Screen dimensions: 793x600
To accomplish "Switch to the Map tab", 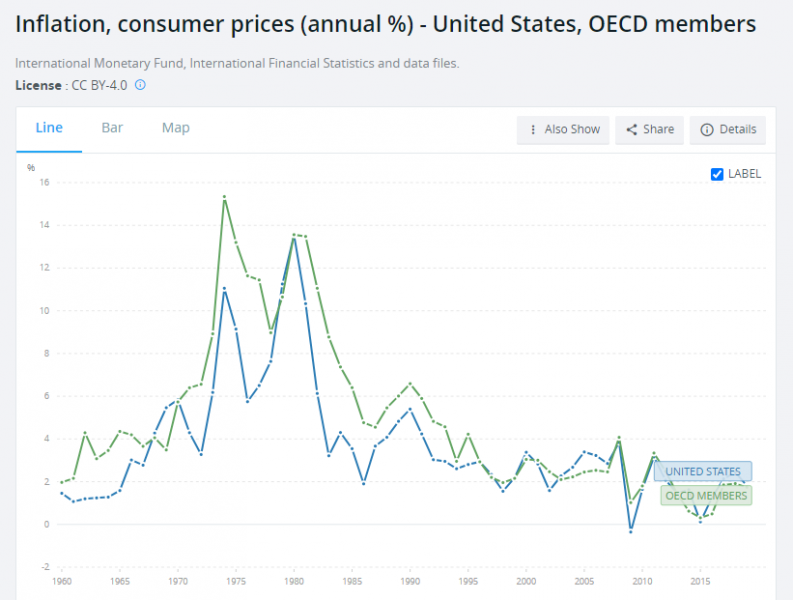I will tap(176, 128).
